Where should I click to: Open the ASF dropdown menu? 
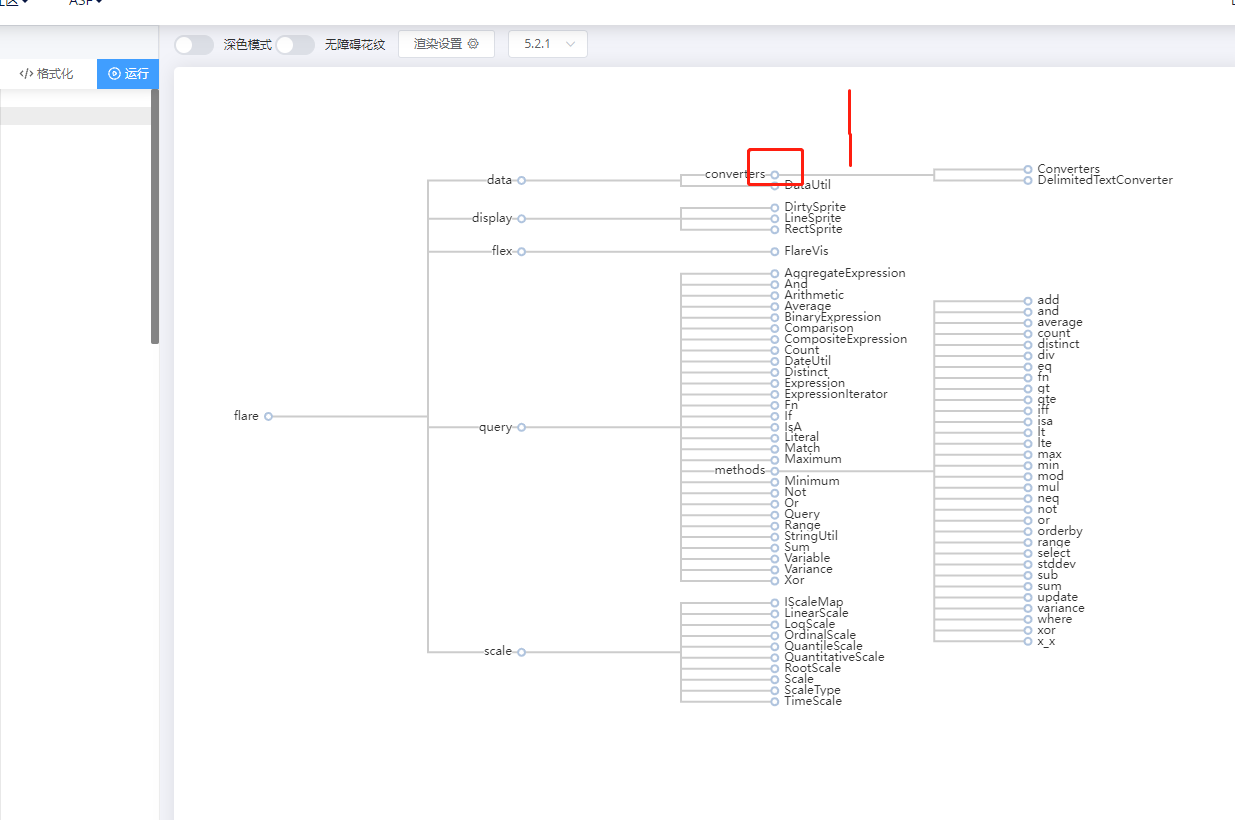82,5
